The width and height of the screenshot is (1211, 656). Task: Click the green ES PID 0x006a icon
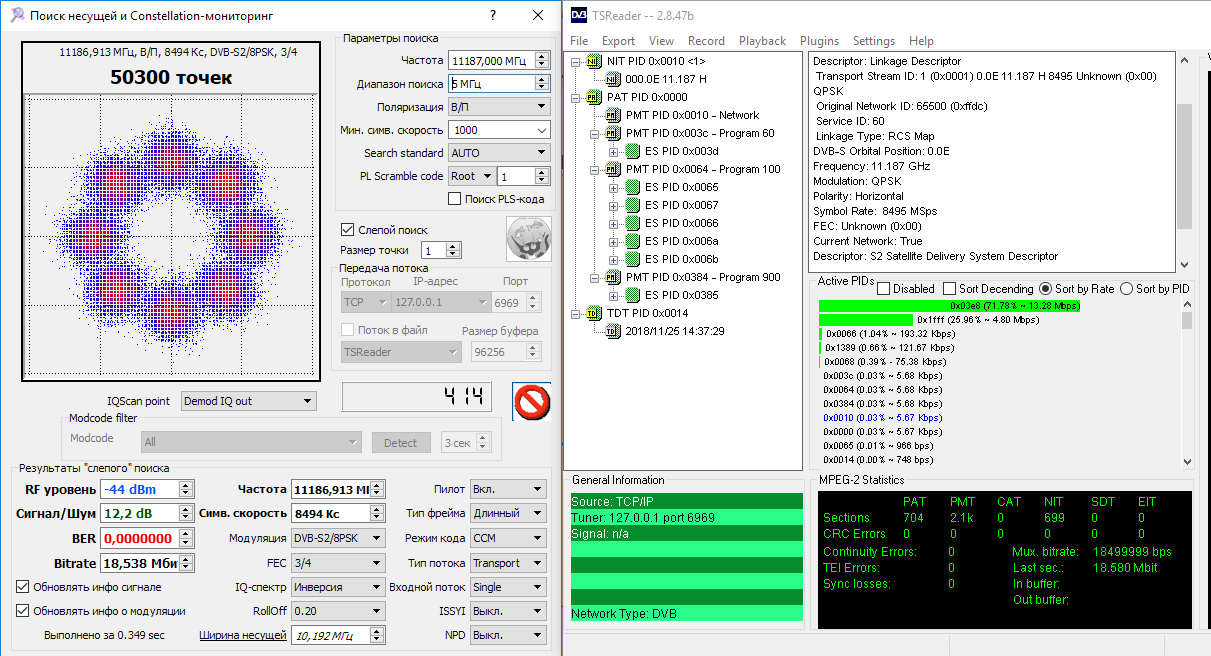pos(632,241)
